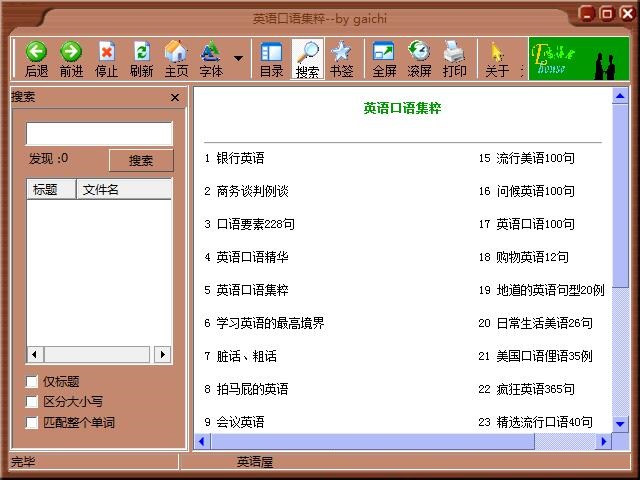
Task: Click the content vertical scrollbar thumb
Action: coord(620,196)
